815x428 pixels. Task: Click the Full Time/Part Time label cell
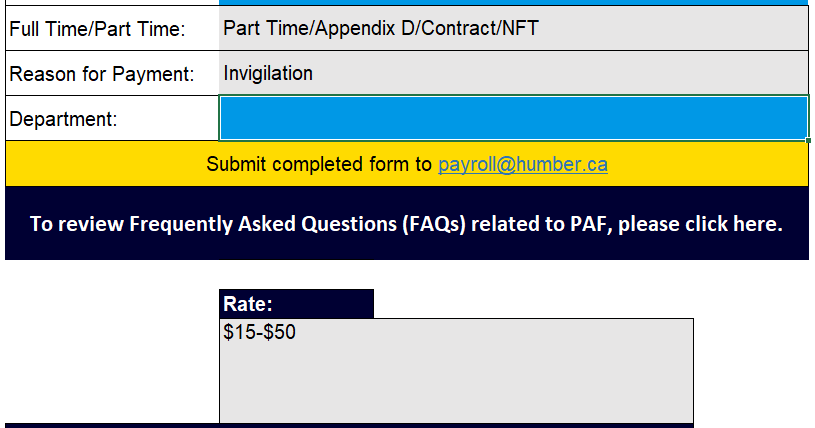point(112,28)
